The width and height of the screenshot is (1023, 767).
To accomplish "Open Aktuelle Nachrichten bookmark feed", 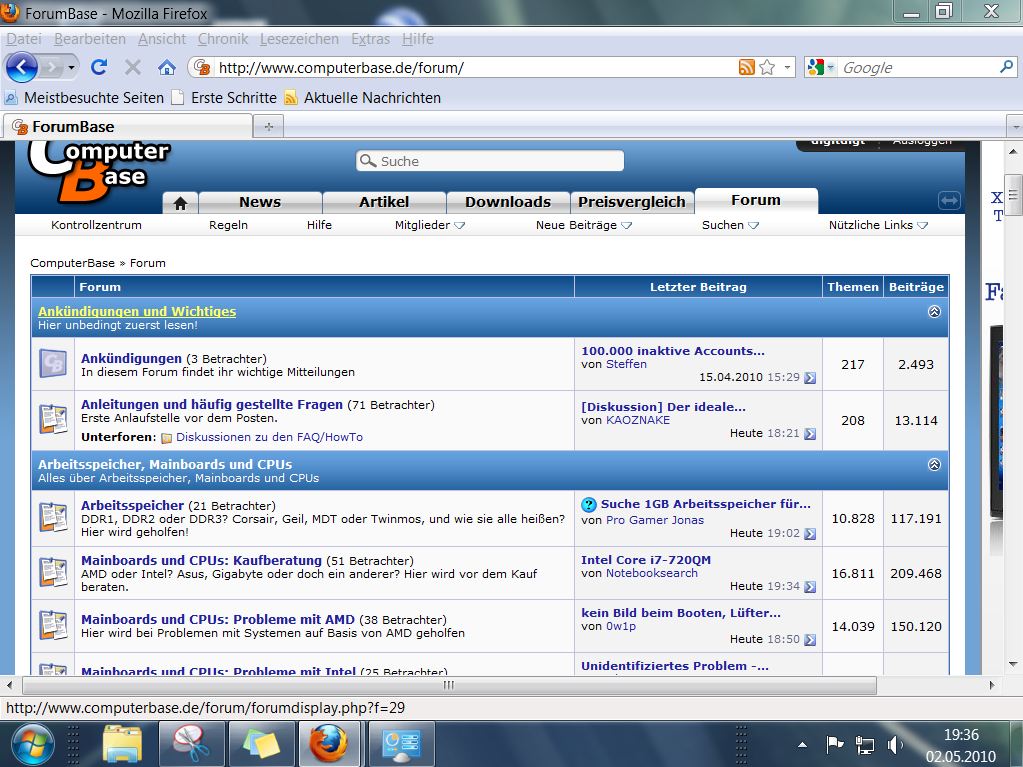I will (x=363, y=98).
